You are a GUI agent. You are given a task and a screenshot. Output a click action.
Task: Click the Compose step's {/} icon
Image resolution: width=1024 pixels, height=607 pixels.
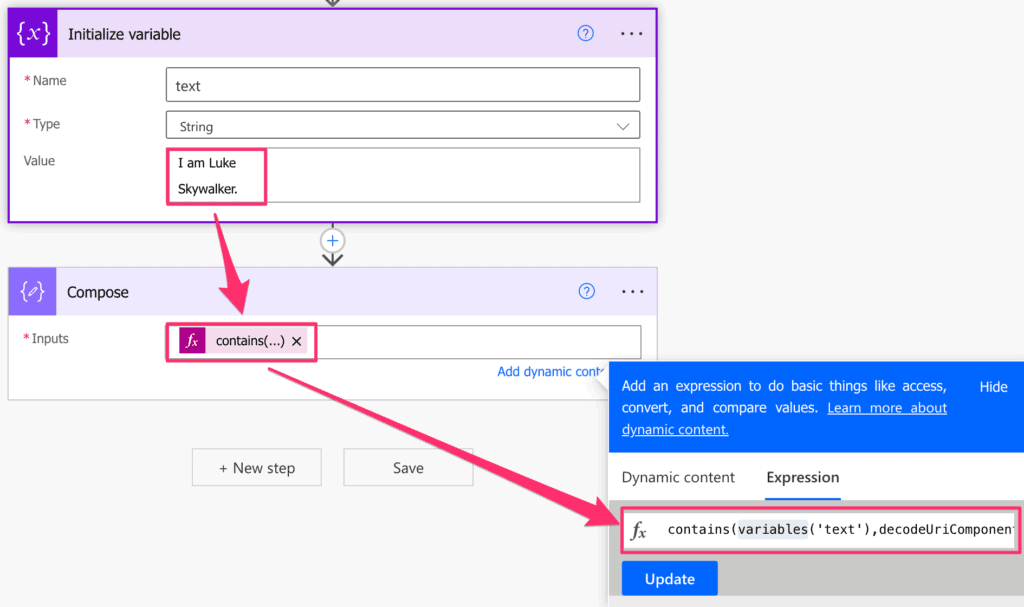pos(33,292)
